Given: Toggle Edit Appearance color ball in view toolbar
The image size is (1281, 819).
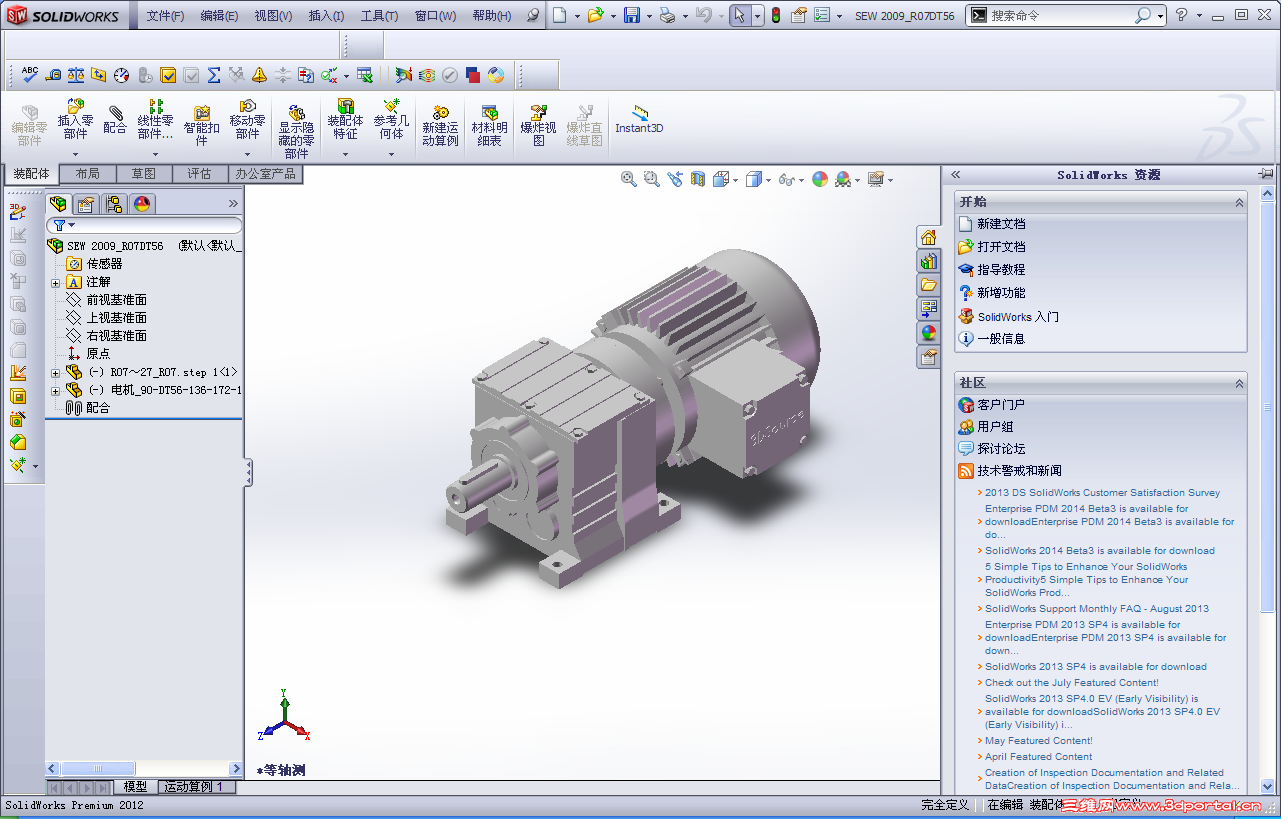Looking at the screenshot, I should [820, 179].
